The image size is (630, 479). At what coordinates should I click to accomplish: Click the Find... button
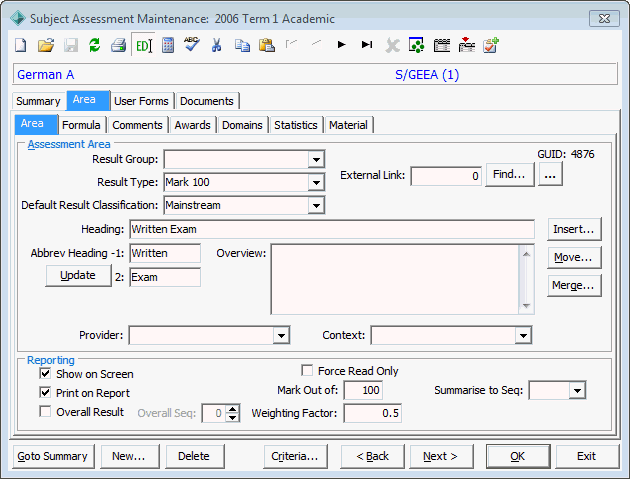509,174
